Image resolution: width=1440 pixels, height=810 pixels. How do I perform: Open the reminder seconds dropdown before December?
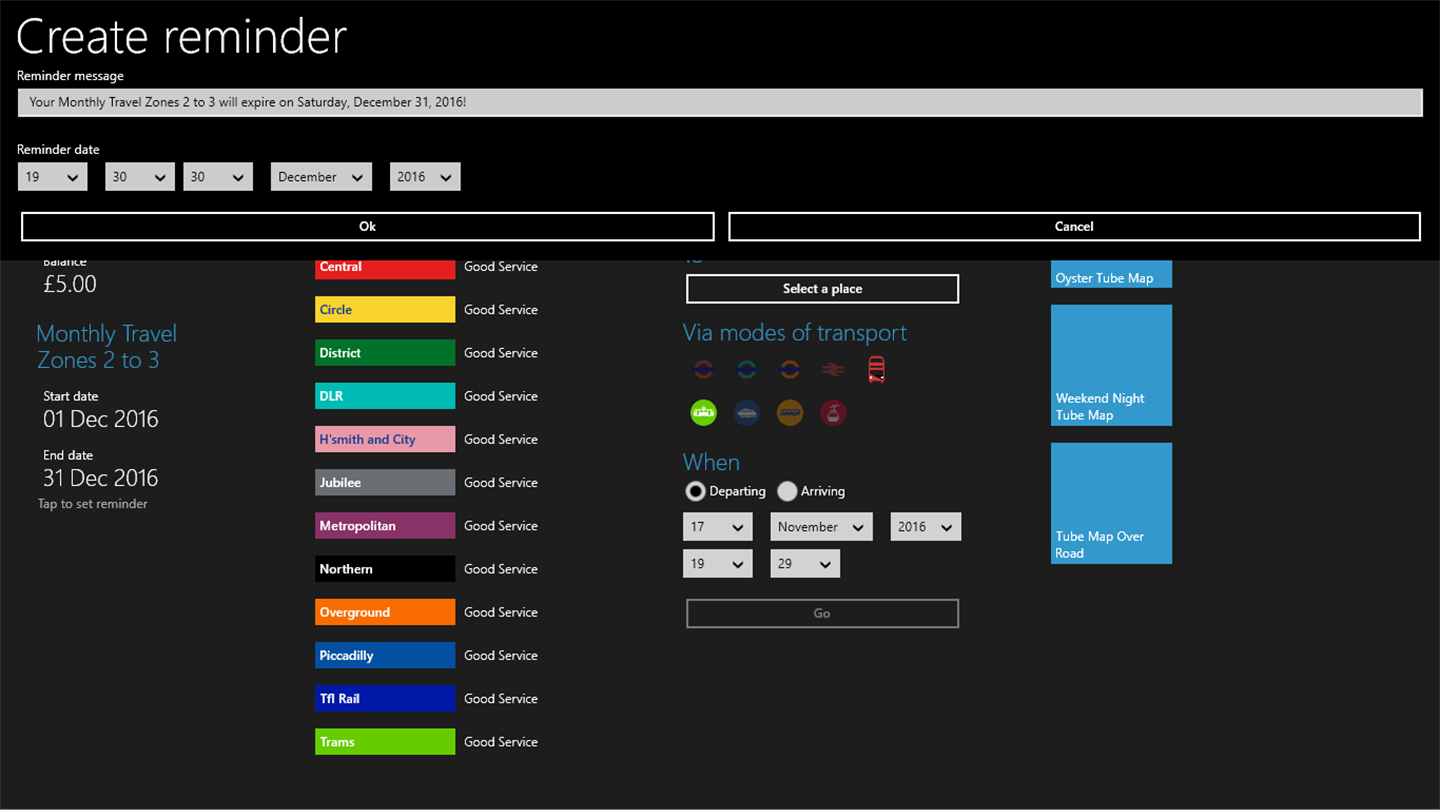coord(218,177)
